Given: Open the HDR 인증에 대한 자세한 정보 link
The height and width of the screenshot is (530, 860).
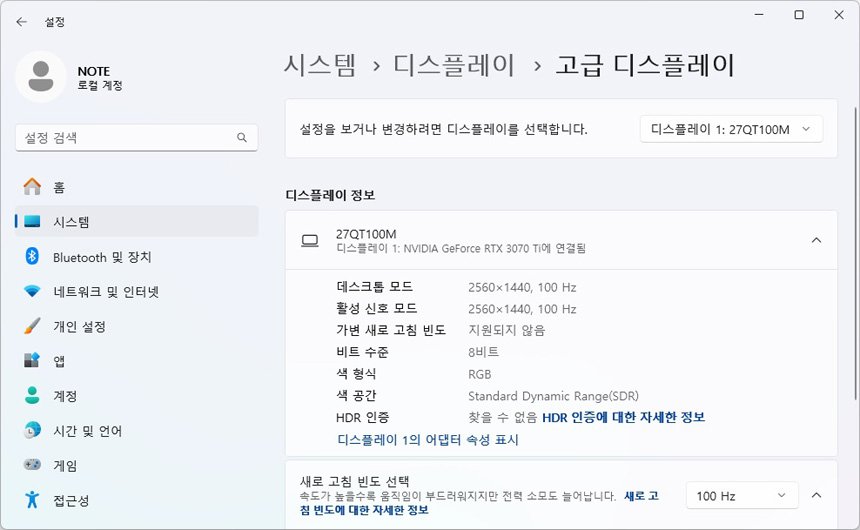Looking at the screenshot, I should coord(623,417).
